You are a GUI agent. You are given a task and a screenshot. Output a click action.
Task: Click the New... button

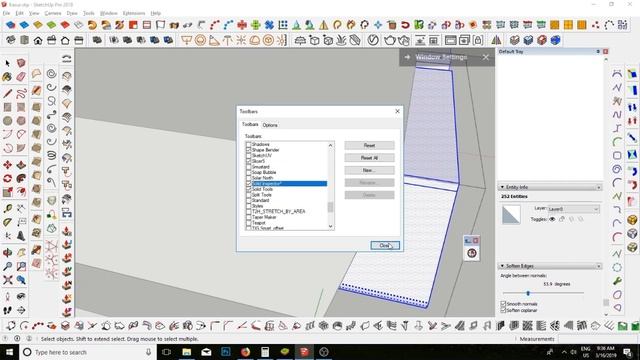pos(369,170)
